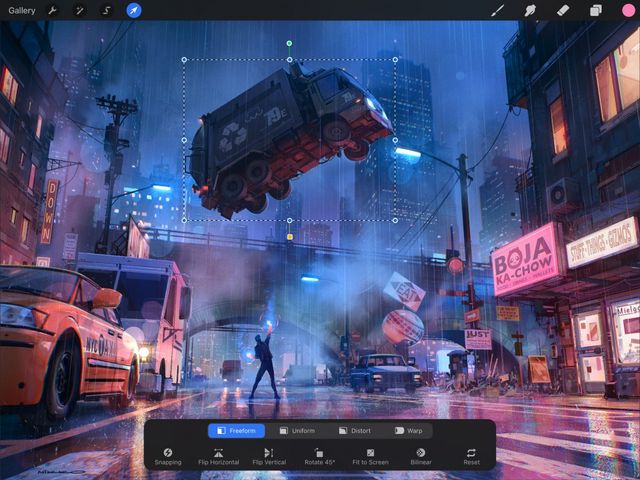Switch to Freeform transform mode
Image resolution: width=640 pixels, height=480 pixels.
[x=236, y=431]
